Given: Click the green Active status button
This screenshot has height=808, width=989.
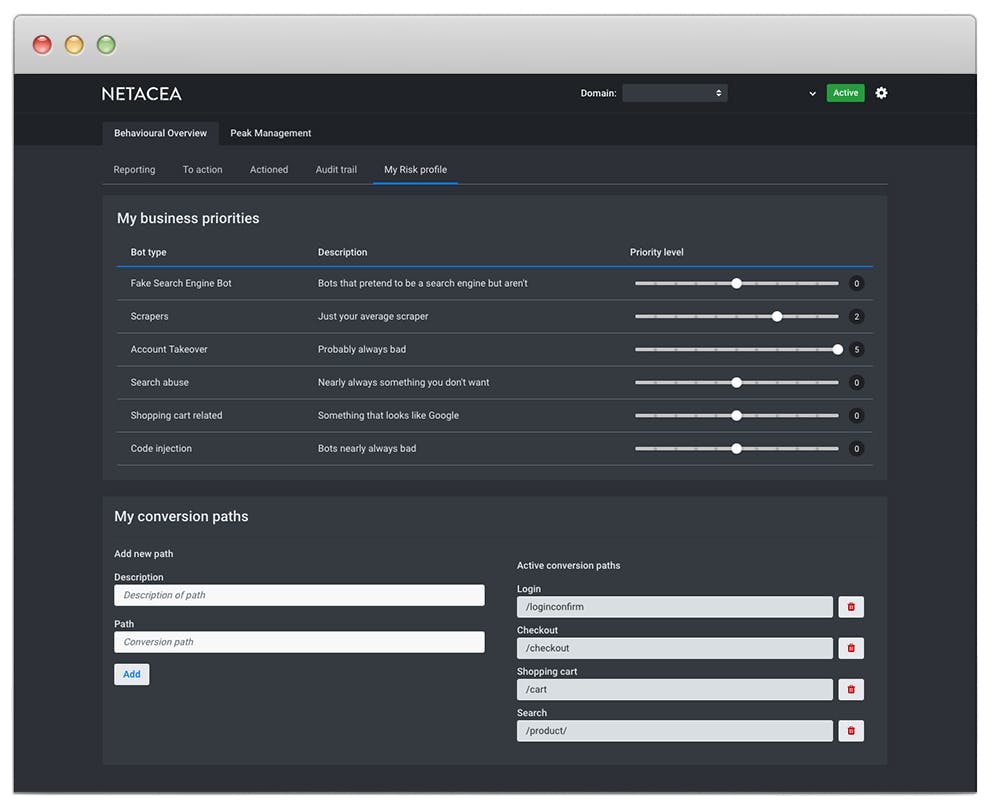Looking at the screenshot, I should [845, 93].
